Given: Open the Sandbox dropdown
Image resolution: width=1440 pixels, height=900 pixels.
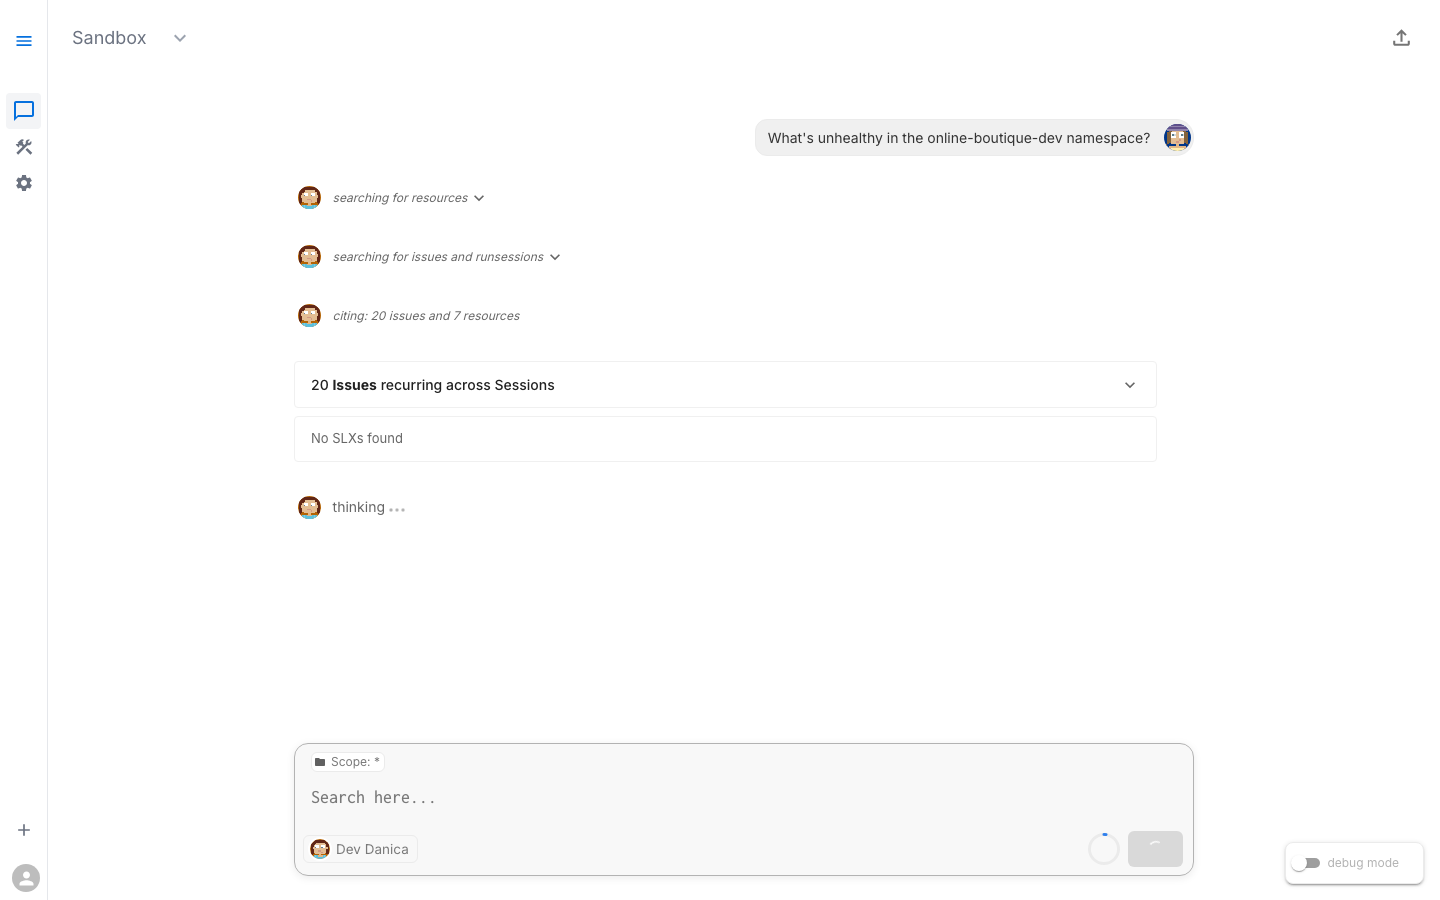Looking at the screenshot, I should coord(180,38).
